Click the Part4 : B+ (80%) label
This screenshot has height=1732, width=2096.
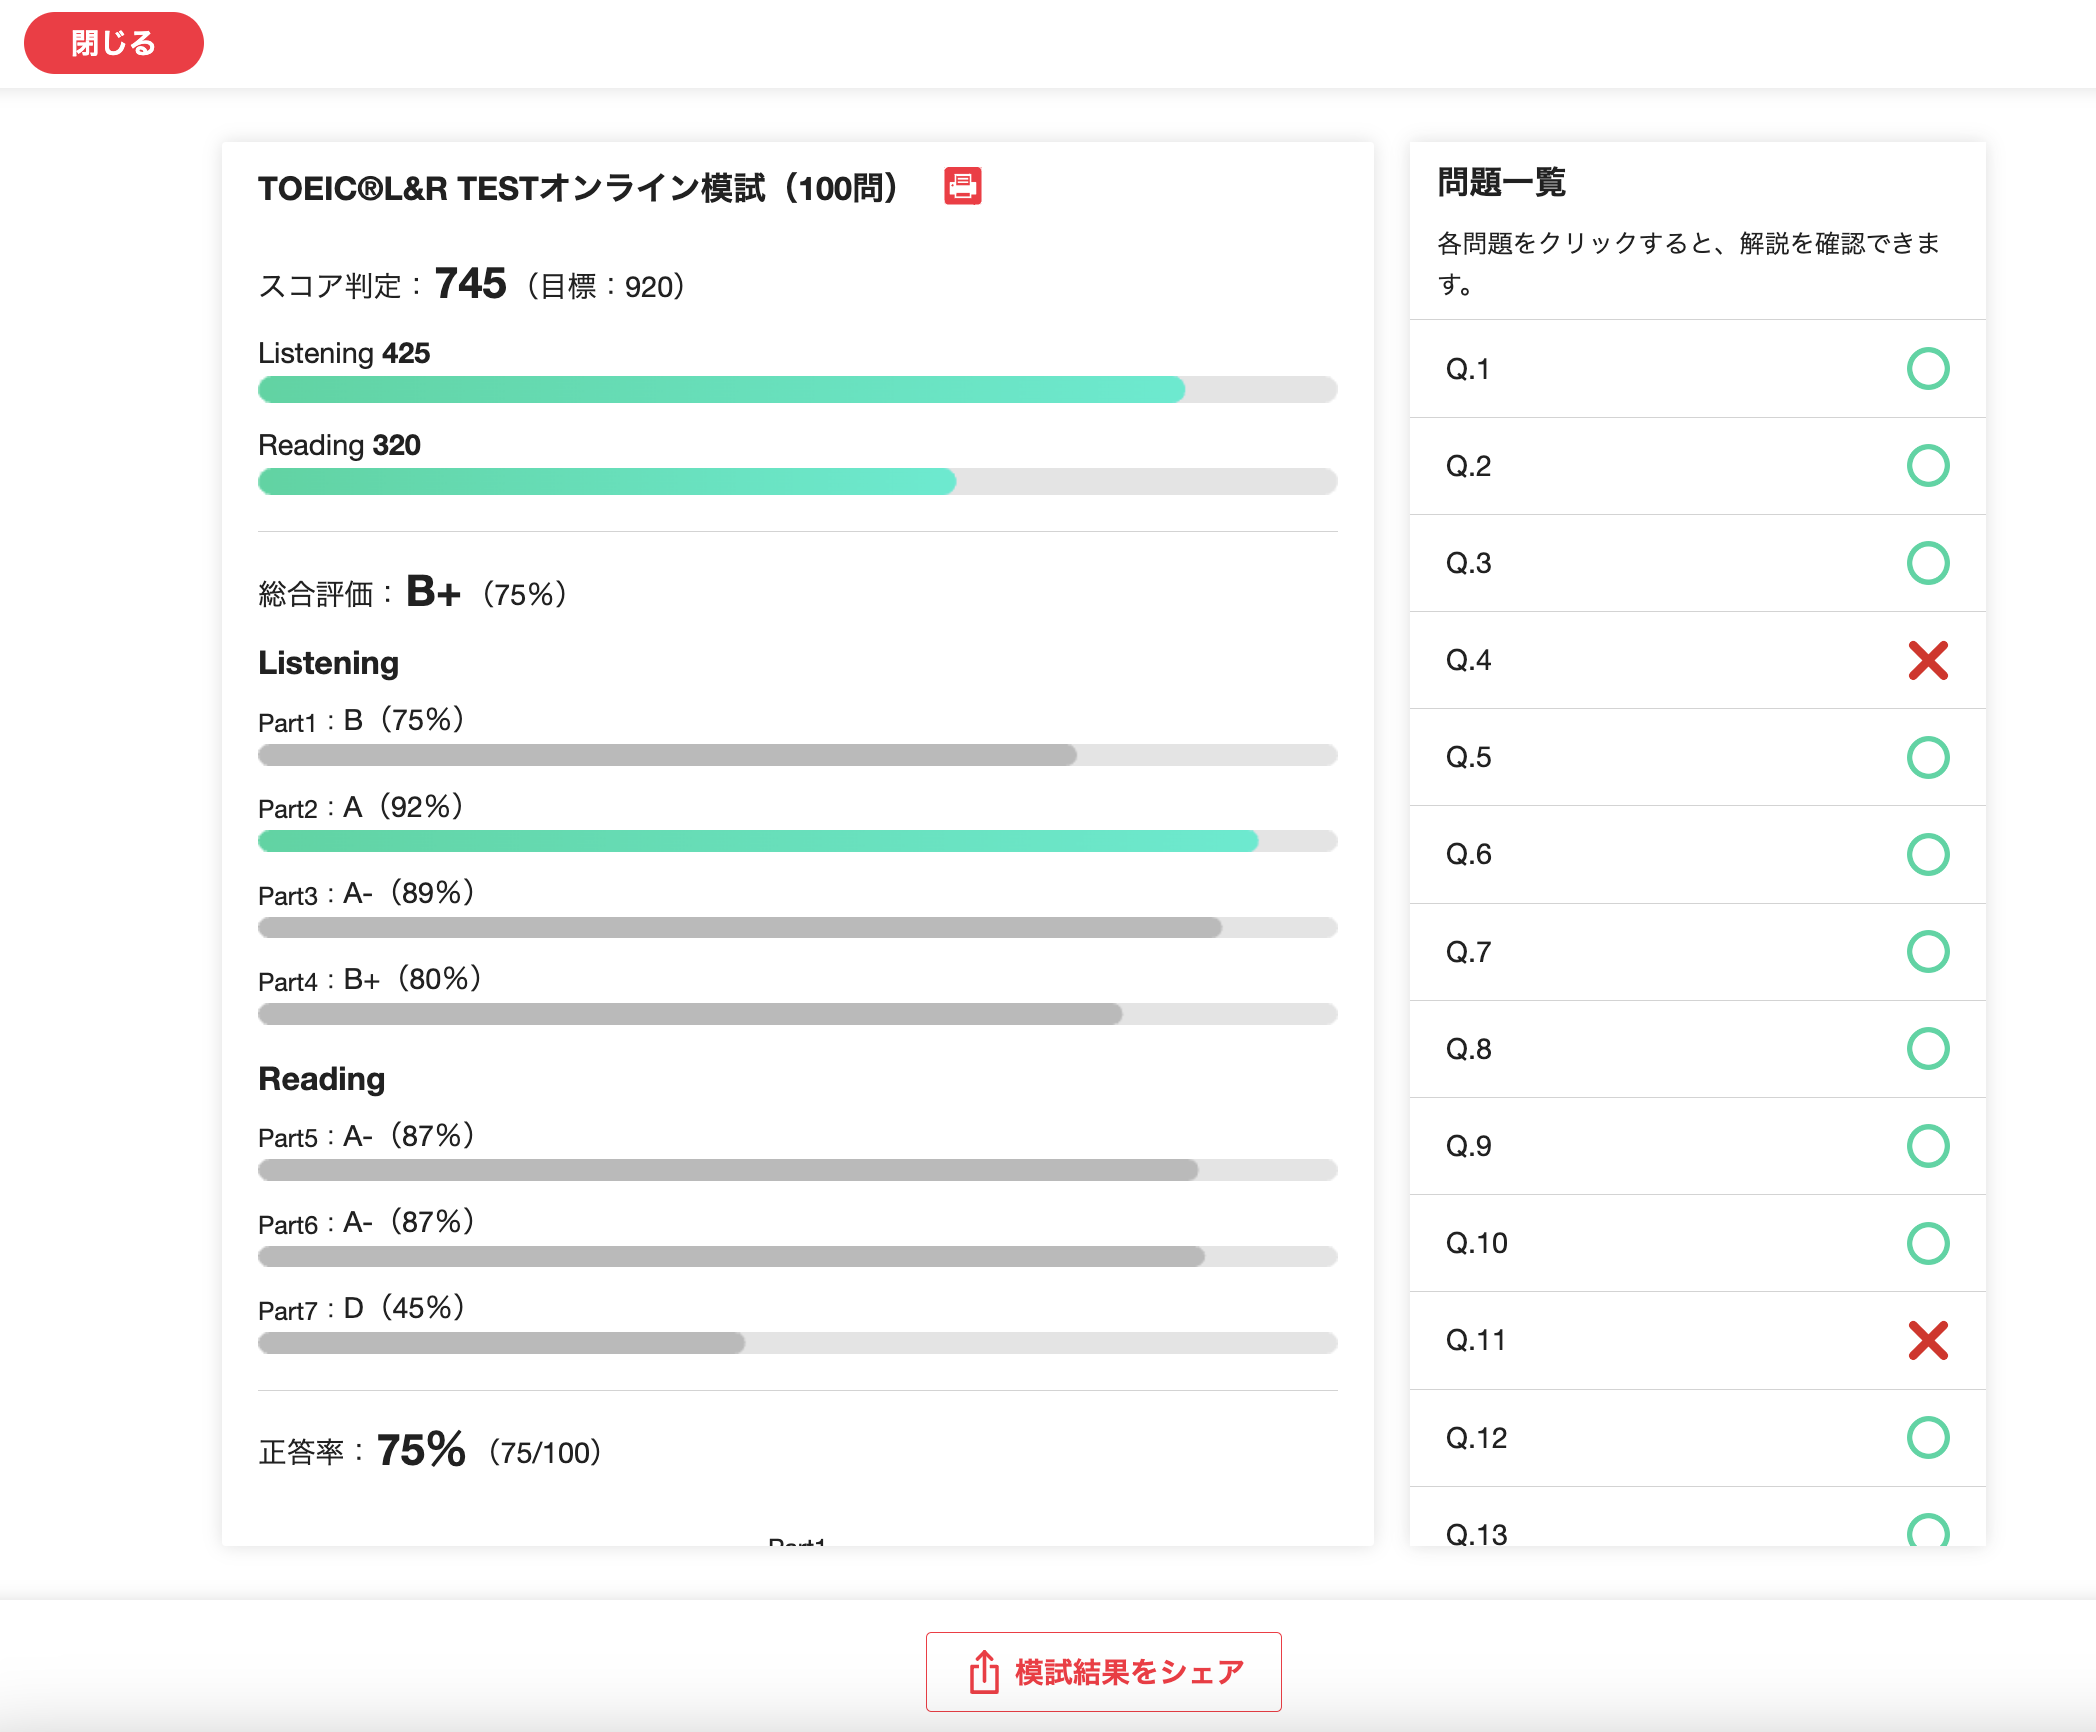(x=371, y=979)
